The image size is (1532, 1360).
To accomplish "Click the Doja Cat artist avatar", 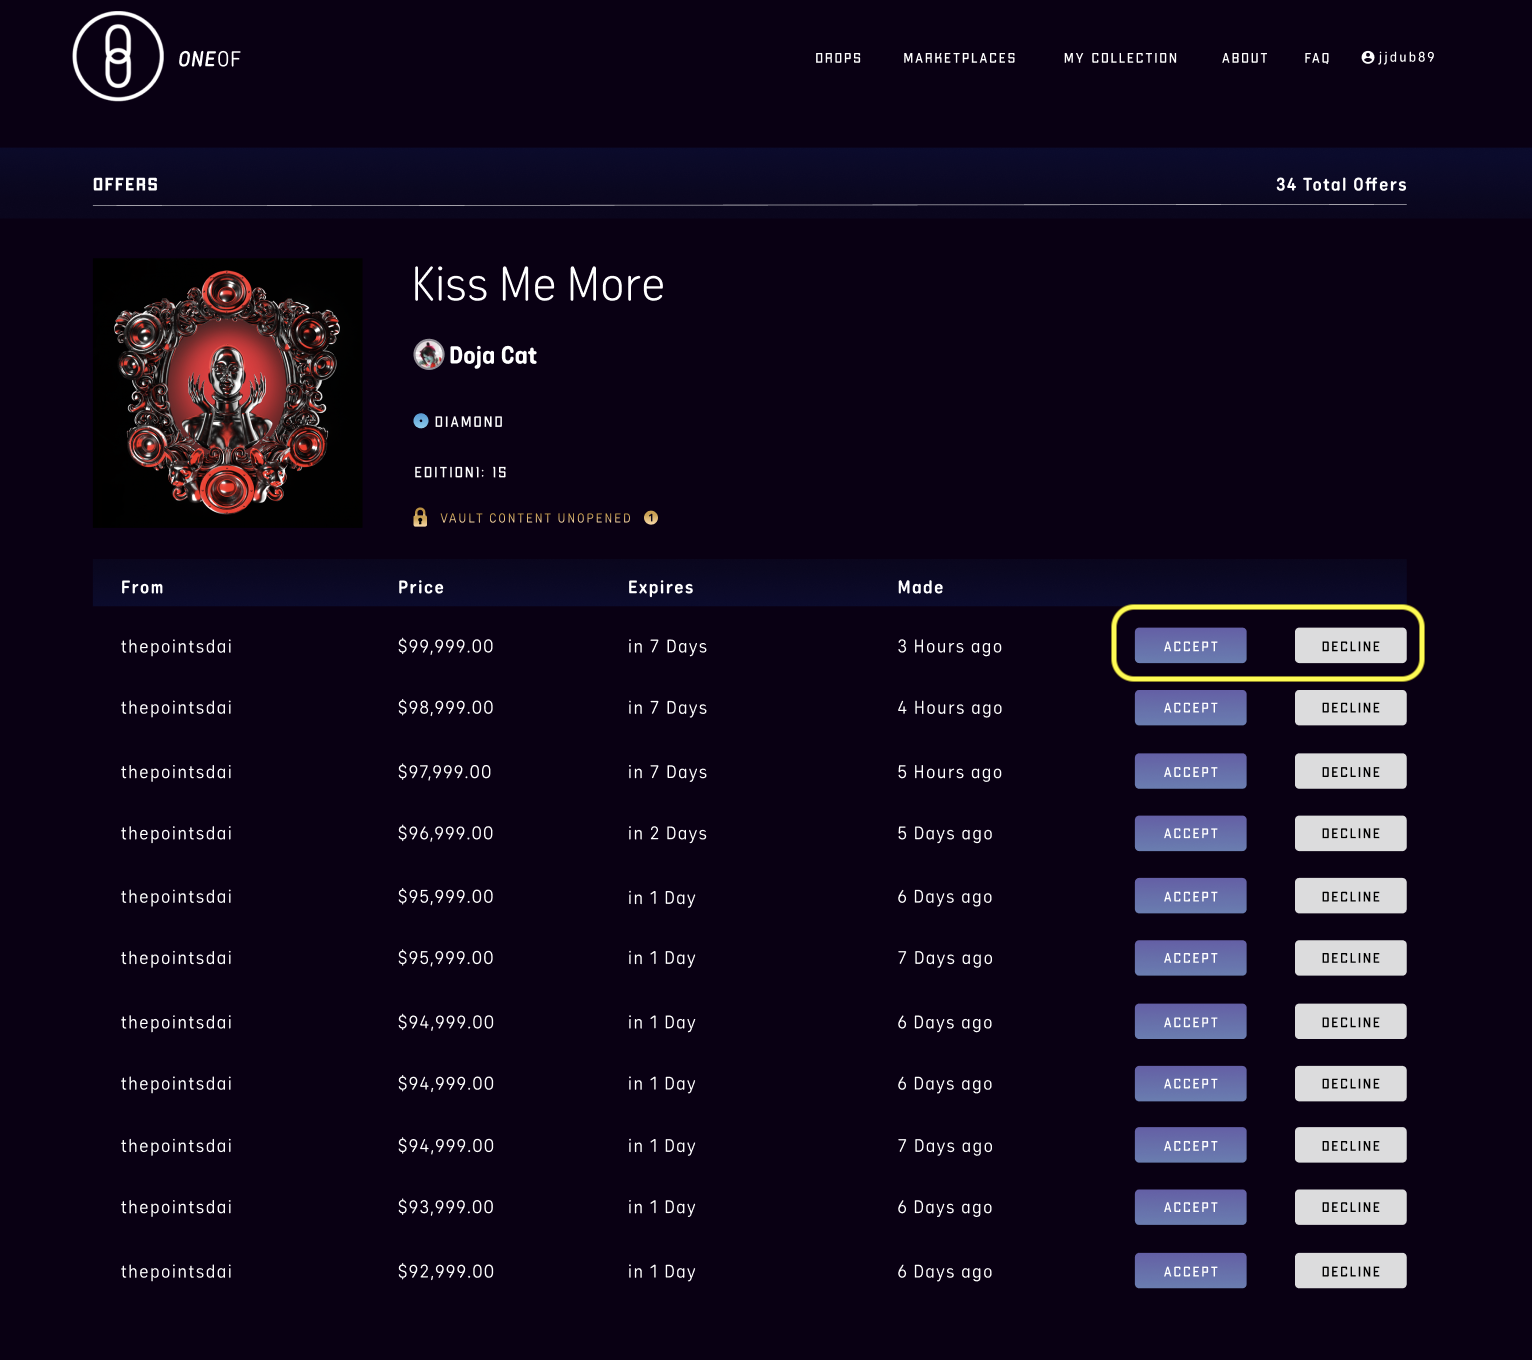I will [429, 355].
